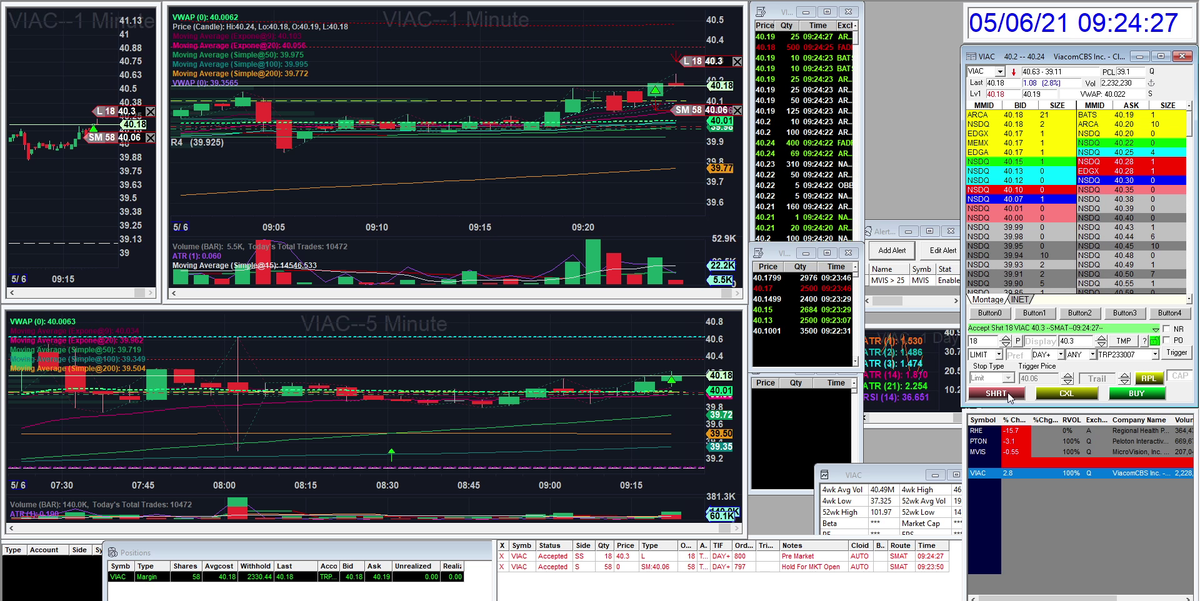Click the green BUY button

pos(1137,393)
